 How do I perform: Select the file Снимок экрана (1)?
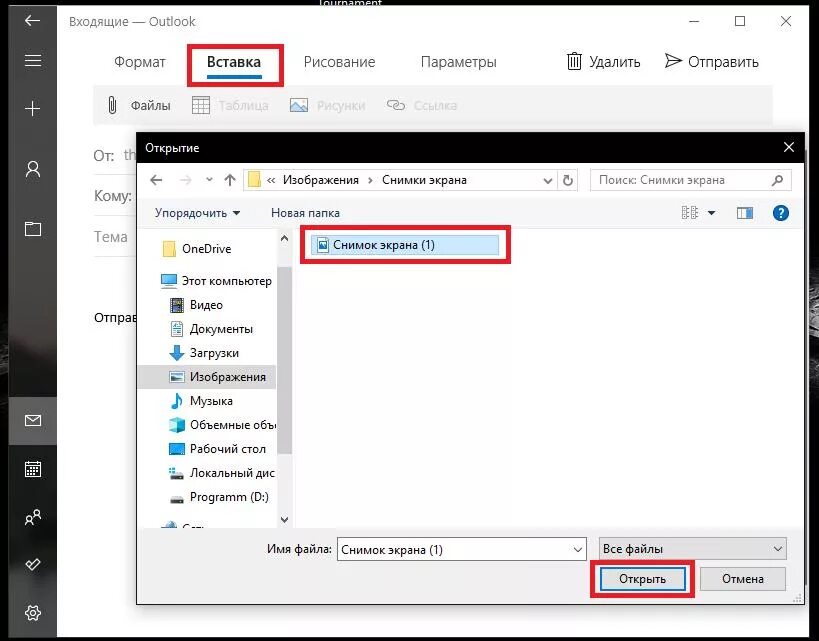coord(405,245)
